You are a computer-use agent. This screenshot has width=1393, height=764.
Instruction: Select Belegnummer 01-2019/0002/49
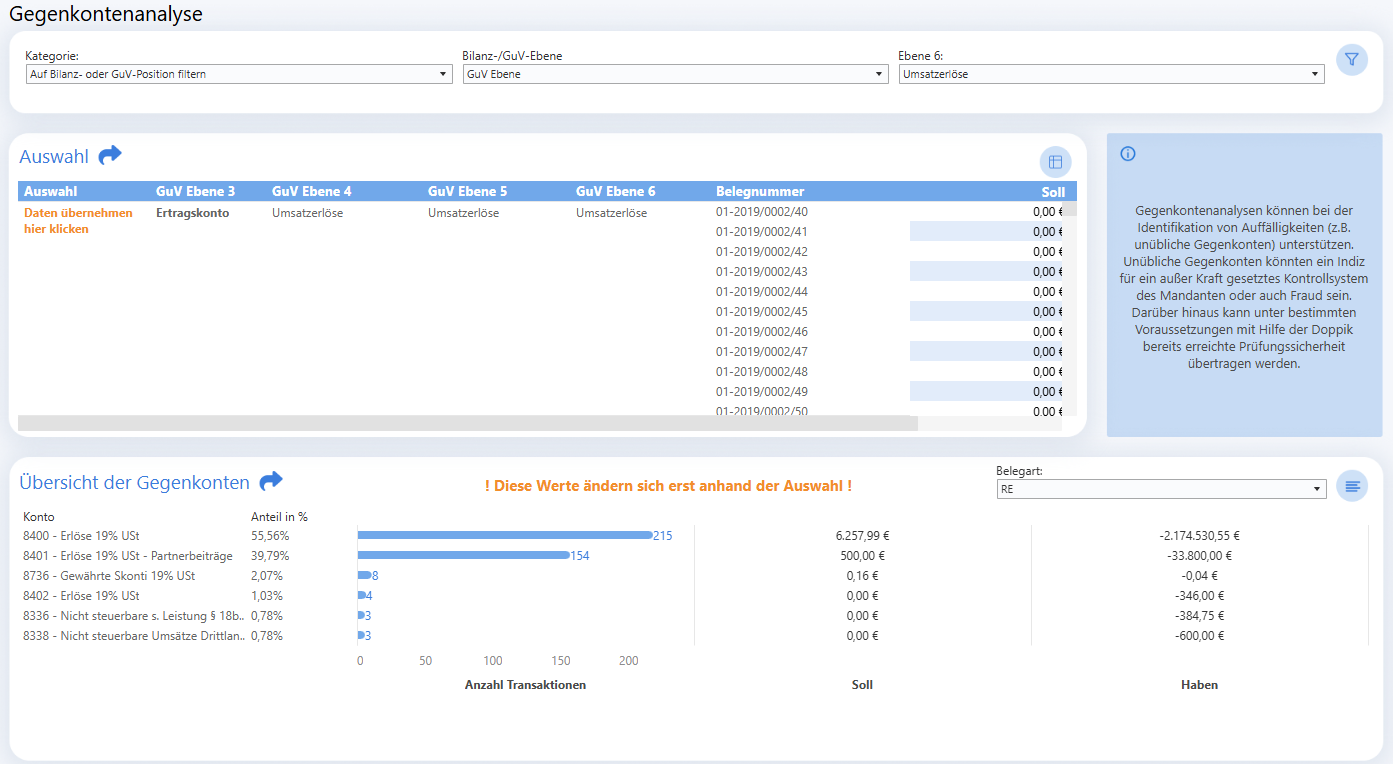(762, 391)
